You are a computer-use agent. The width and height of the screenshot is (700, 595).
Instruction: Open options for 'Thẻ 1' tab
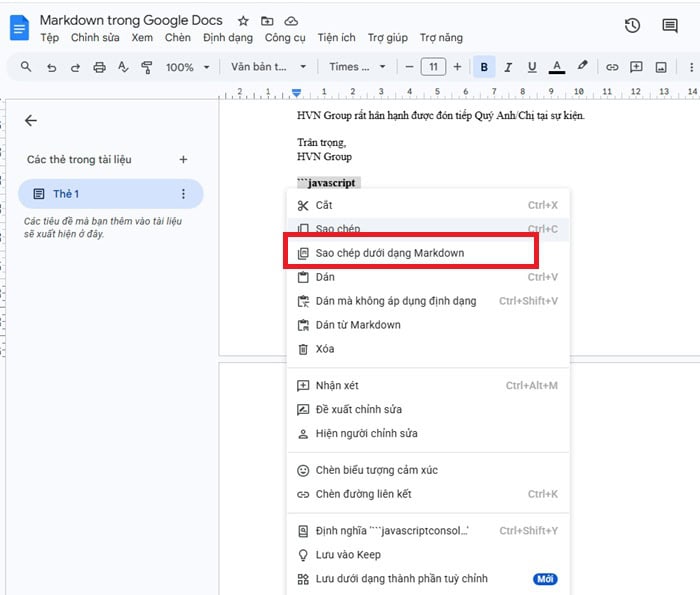pyautogui.click(x=183, y=194)
